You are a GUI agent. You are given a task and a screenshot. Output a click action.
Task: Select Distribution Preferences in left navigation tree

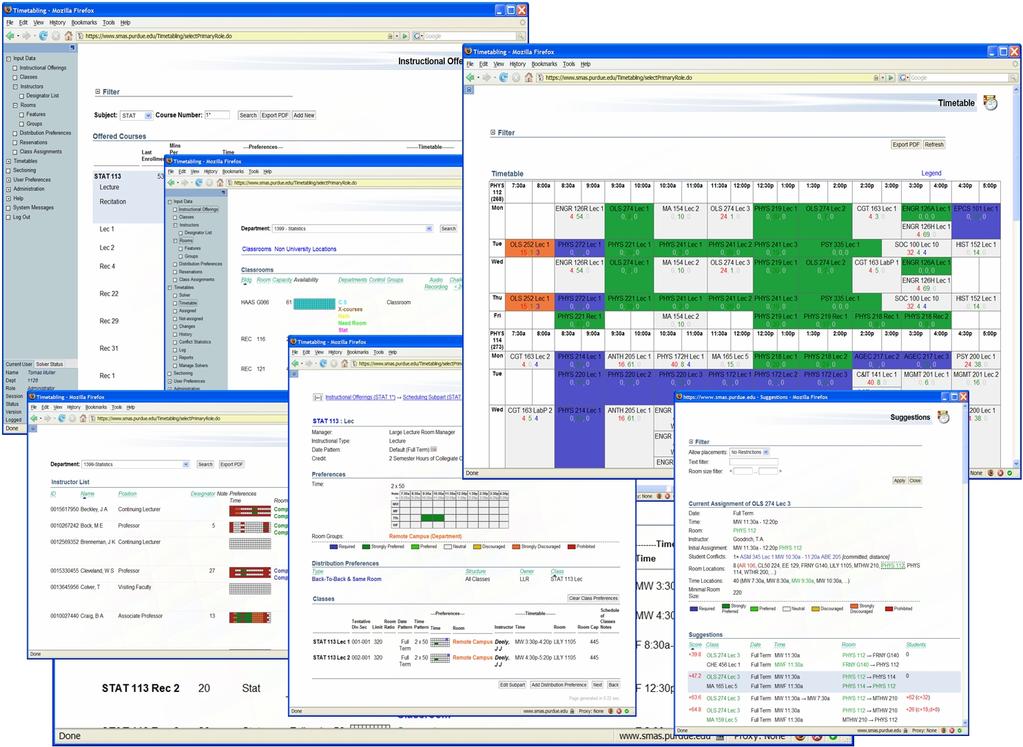click(45, 133)
